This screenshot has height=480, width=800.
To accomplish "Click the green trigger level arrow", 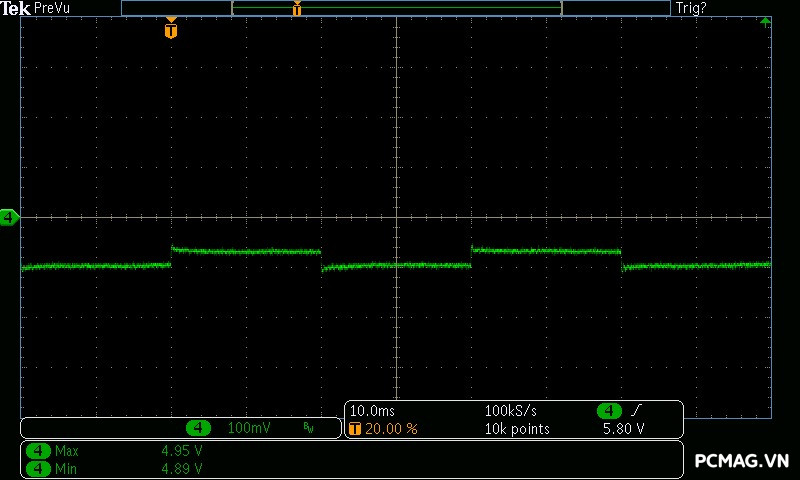I will [x=765, y=21].
